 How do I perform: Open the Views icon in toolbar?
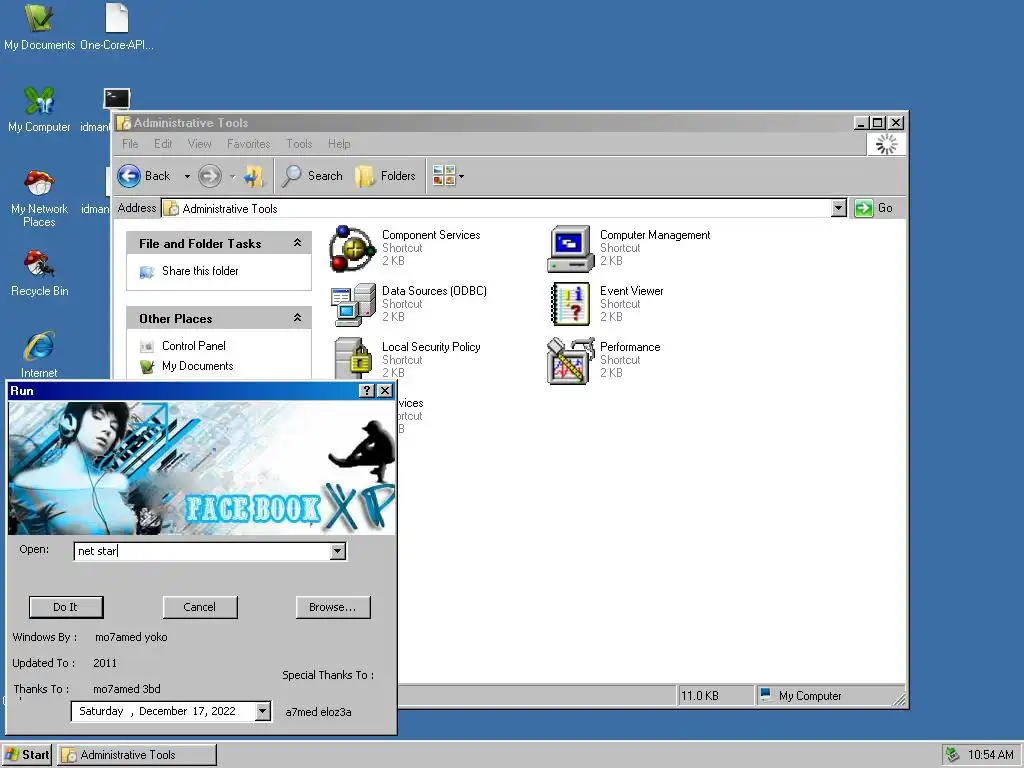click(x=444, y=176)
